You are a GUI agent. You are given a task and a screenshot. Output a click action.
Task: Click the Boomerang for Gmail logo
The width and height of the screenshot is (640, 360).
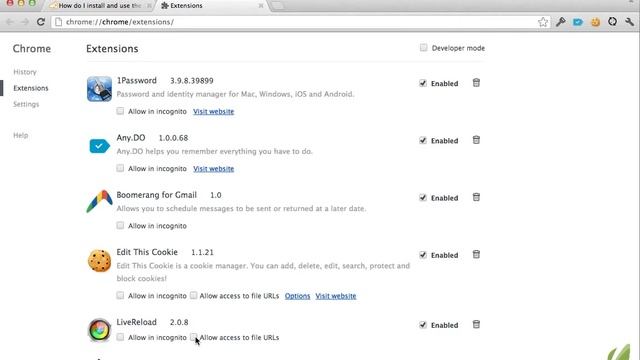pyautogui.click(x=99, y=201)
